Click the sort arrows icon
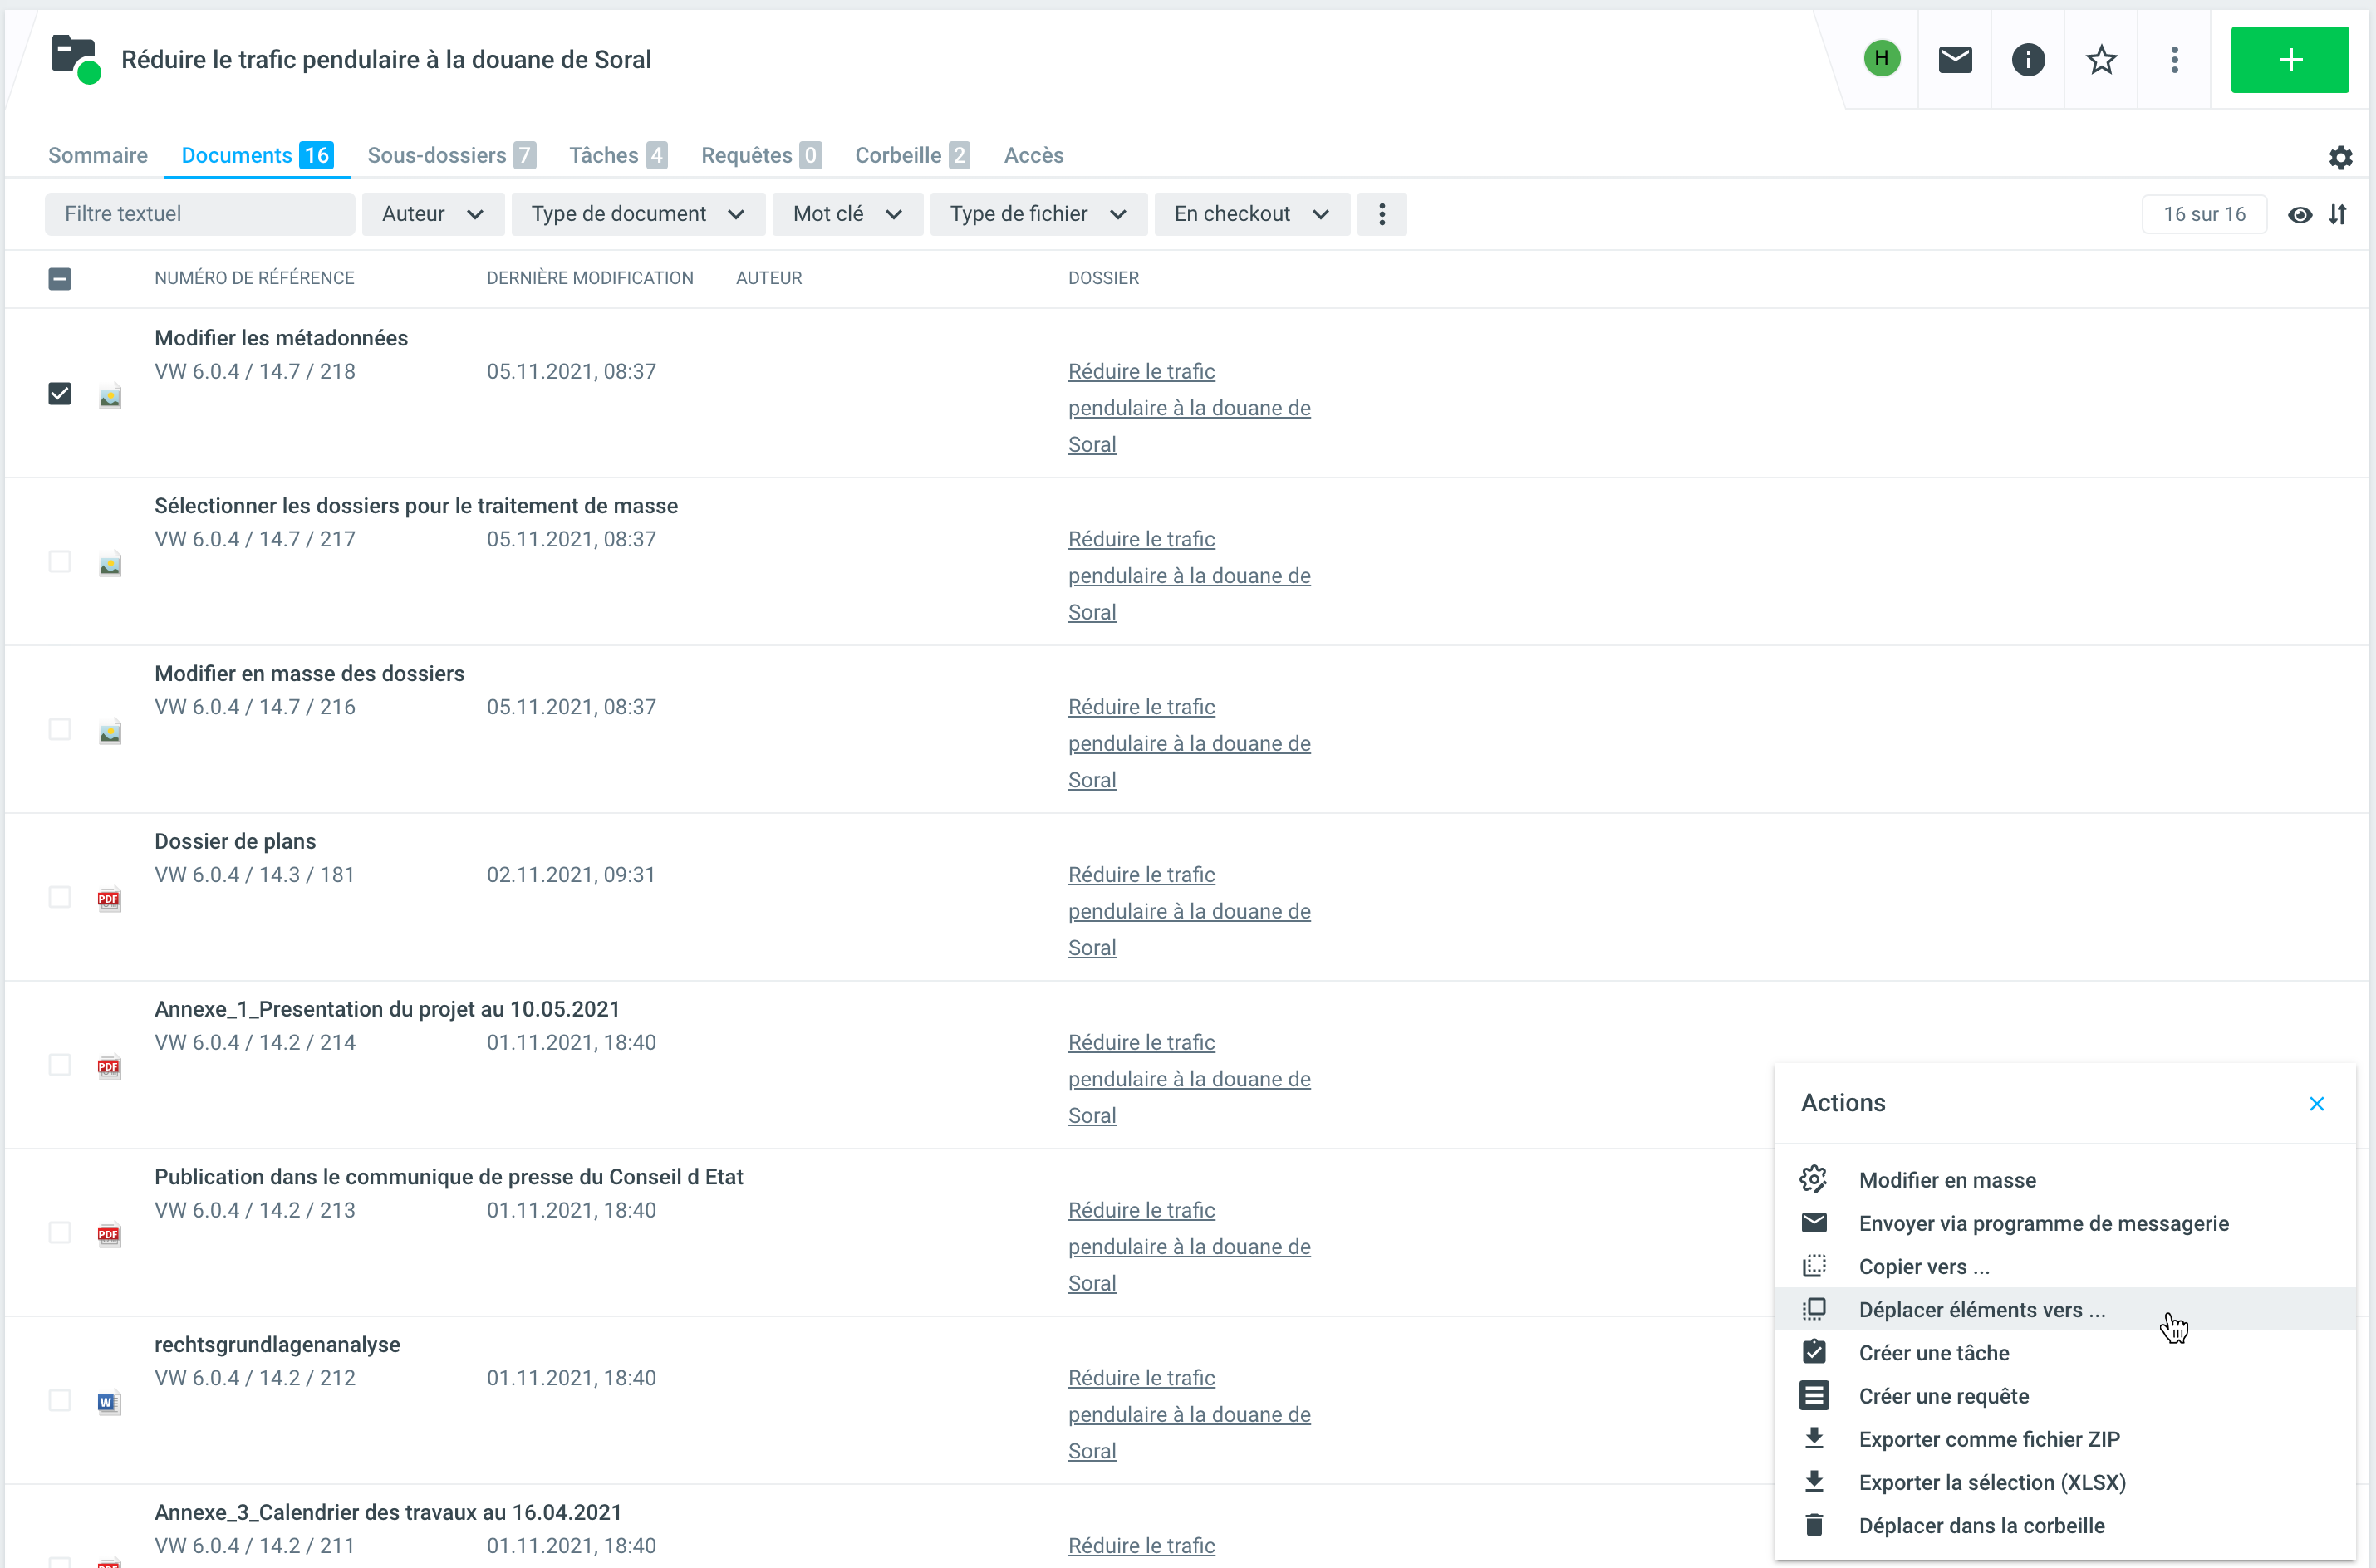2376x1568 pixels. [x=2338, y=214]
